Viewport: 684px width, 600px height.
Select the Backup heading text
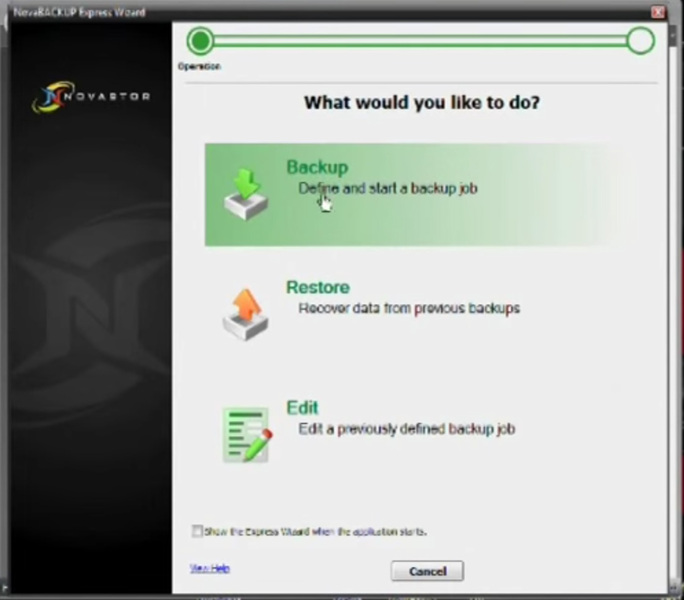pyautogui.click(x=317, y=167)
